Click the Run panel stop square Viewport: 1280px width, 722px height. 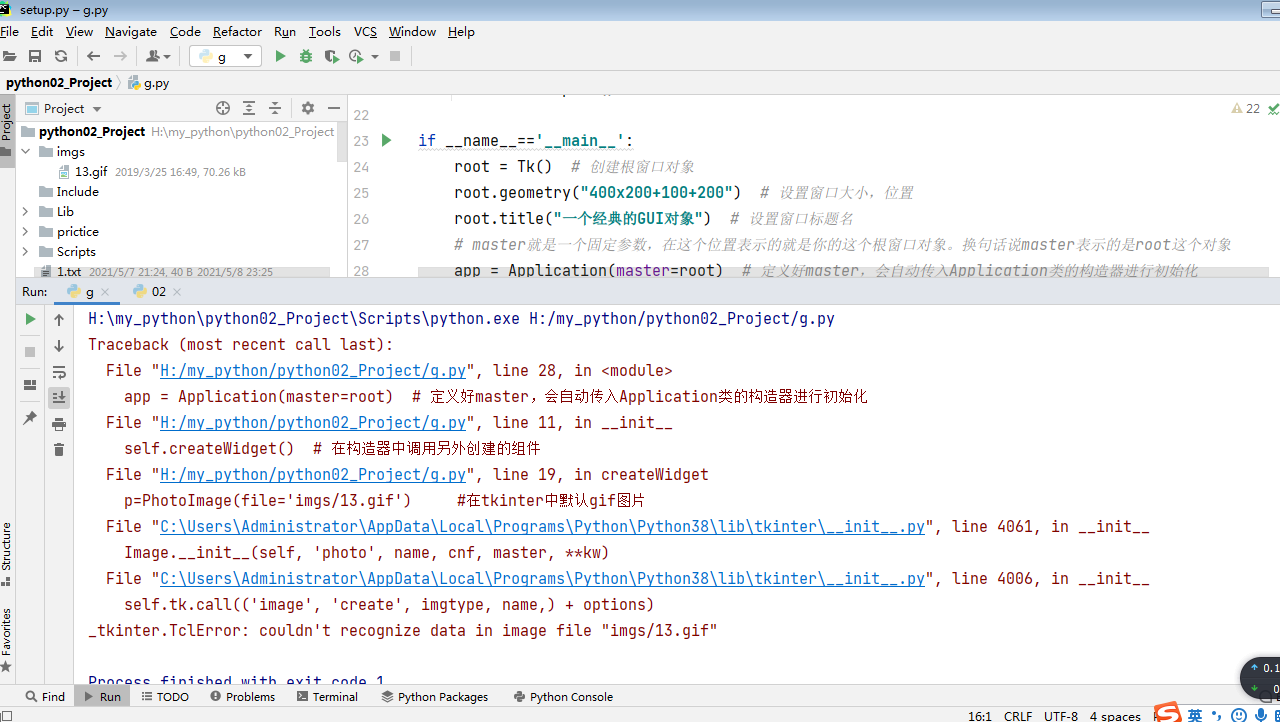pyautogui.click(x=30, y=352)
